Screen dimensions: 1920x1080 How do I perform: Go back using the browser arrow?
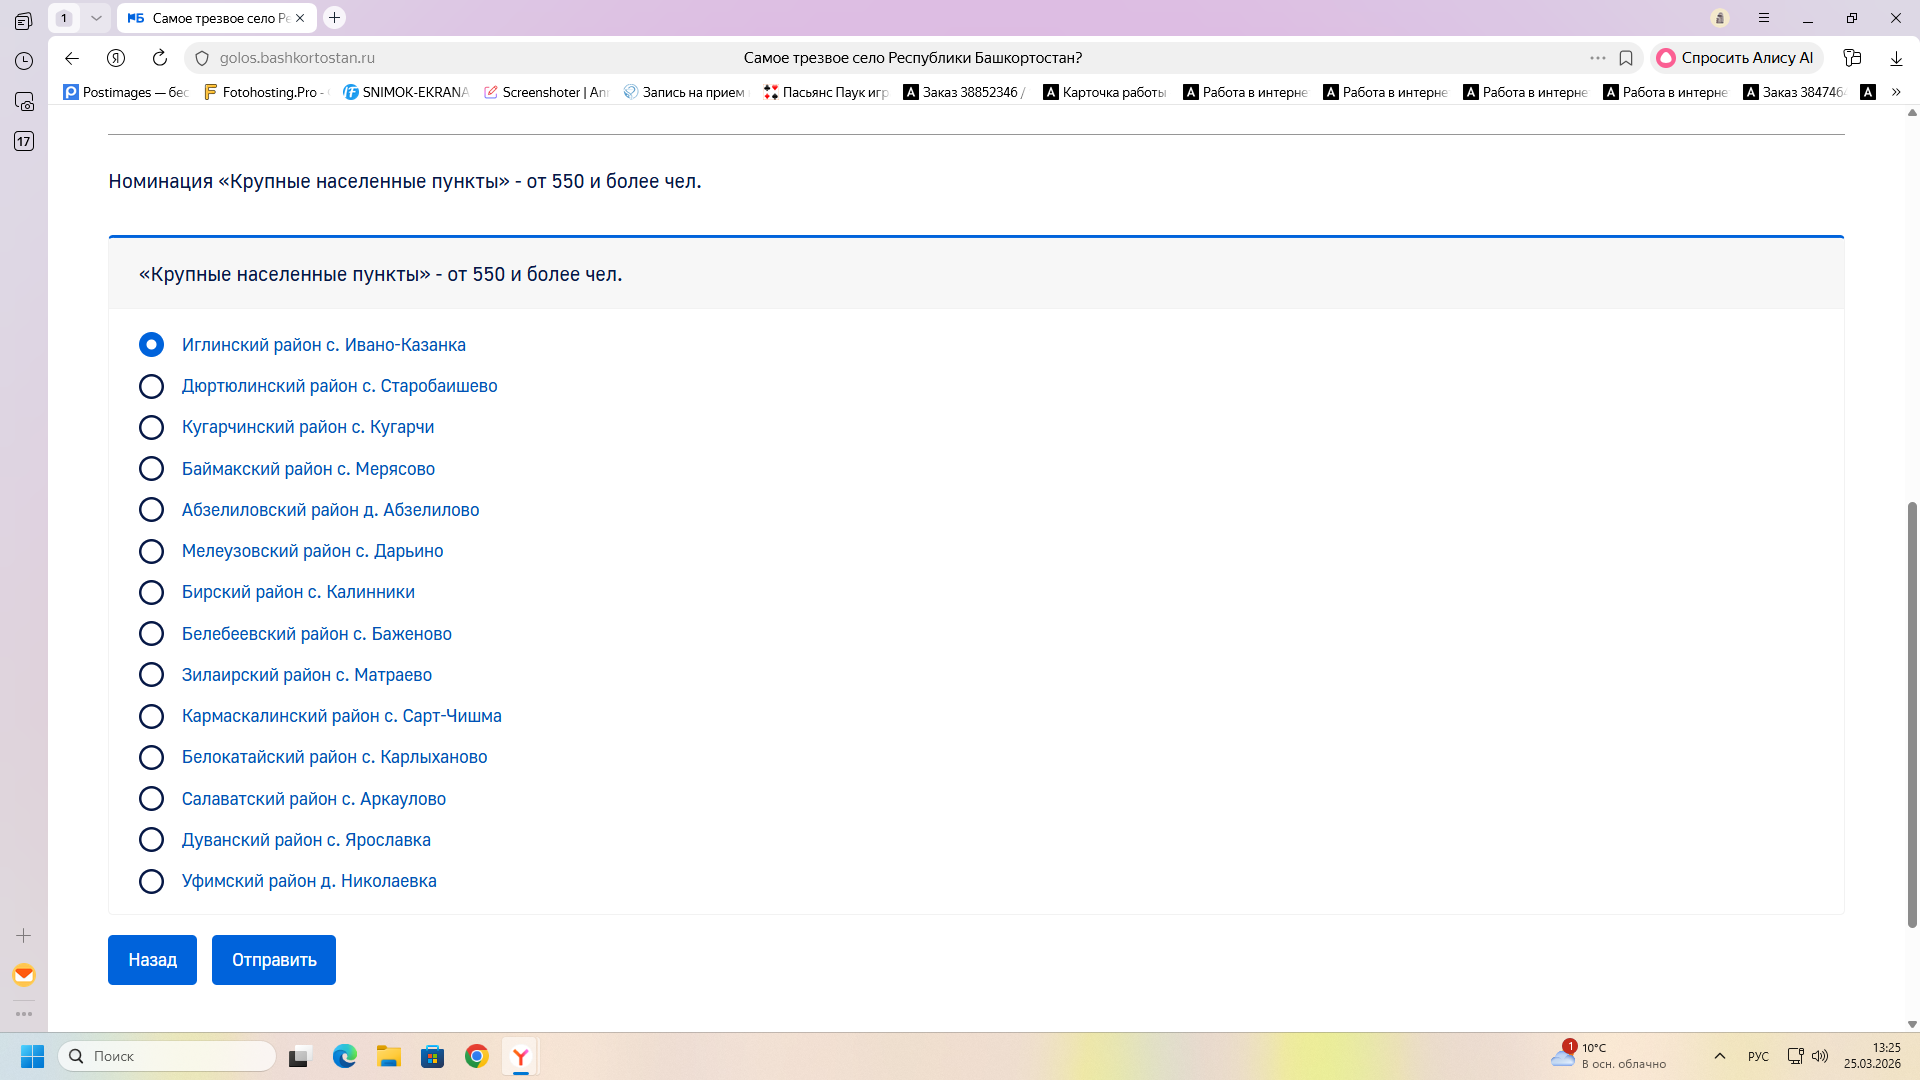[x=72, y=58]
